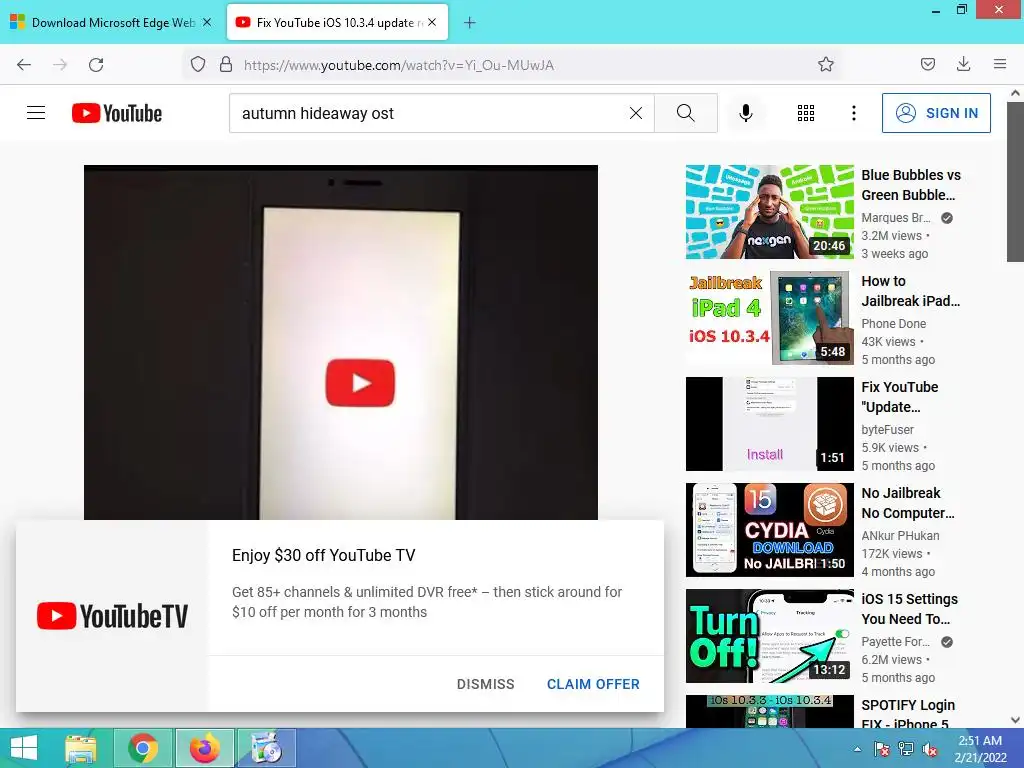The width and height of the screenshot is (1024, 768).
Task: Reload the current page
Action: 96,65
